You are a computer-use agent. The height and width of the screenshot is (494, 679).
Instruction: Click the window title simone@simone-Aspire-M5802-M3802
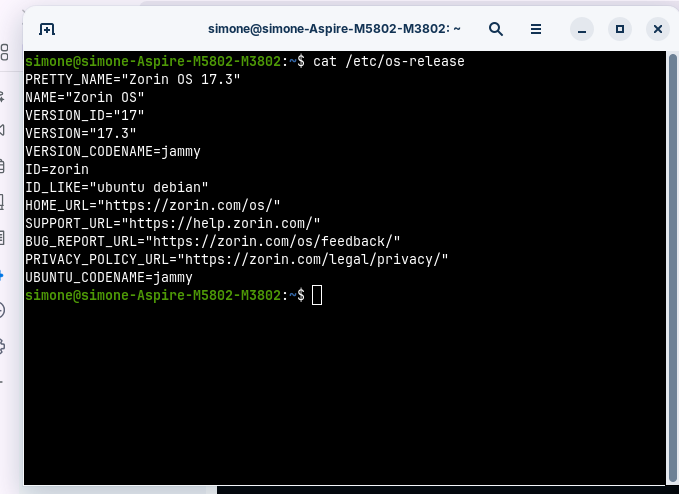(334, 29)
